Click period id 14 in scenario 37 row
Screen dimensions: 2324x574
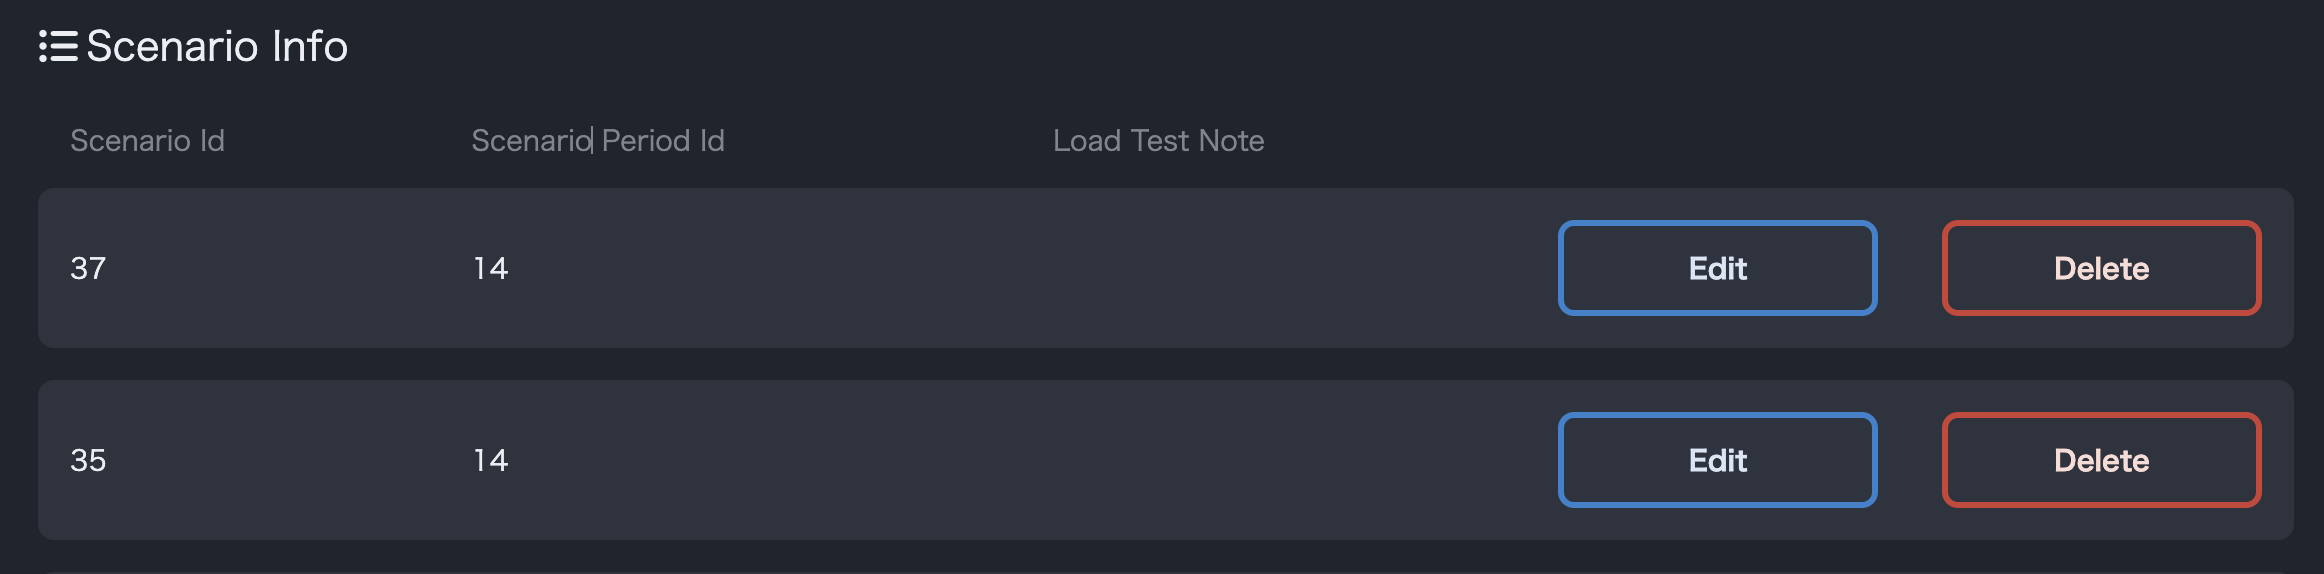(490, 268)
